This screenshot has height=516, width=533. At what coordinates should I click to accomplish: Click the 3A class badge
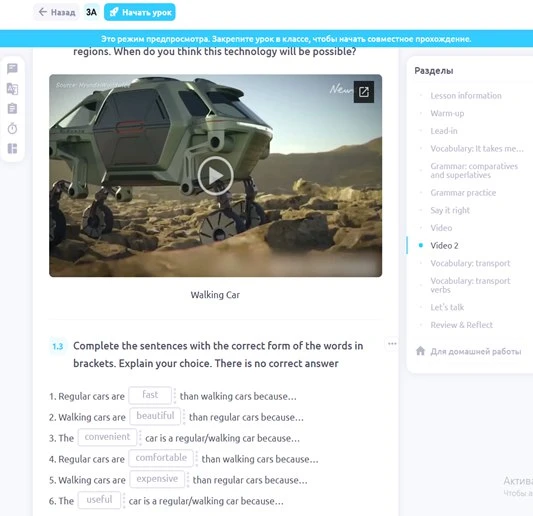pos(91,12)
